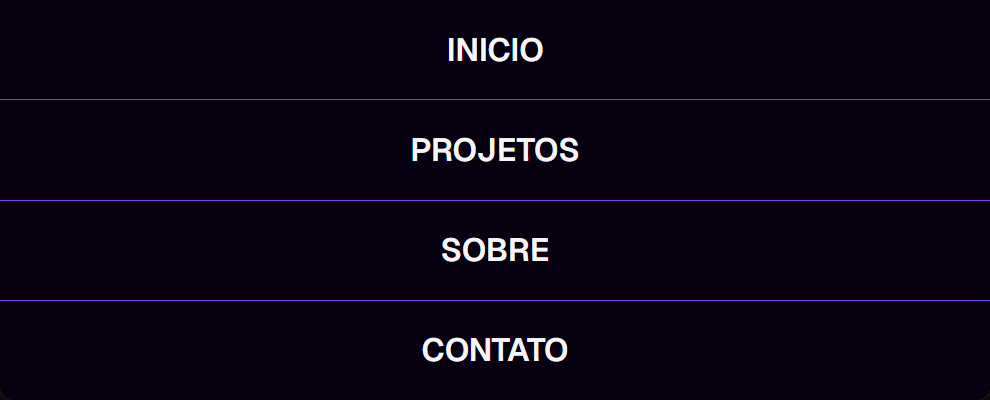Navigate to INICIO page
990x400 pixels.
click(x=495, y=50)
